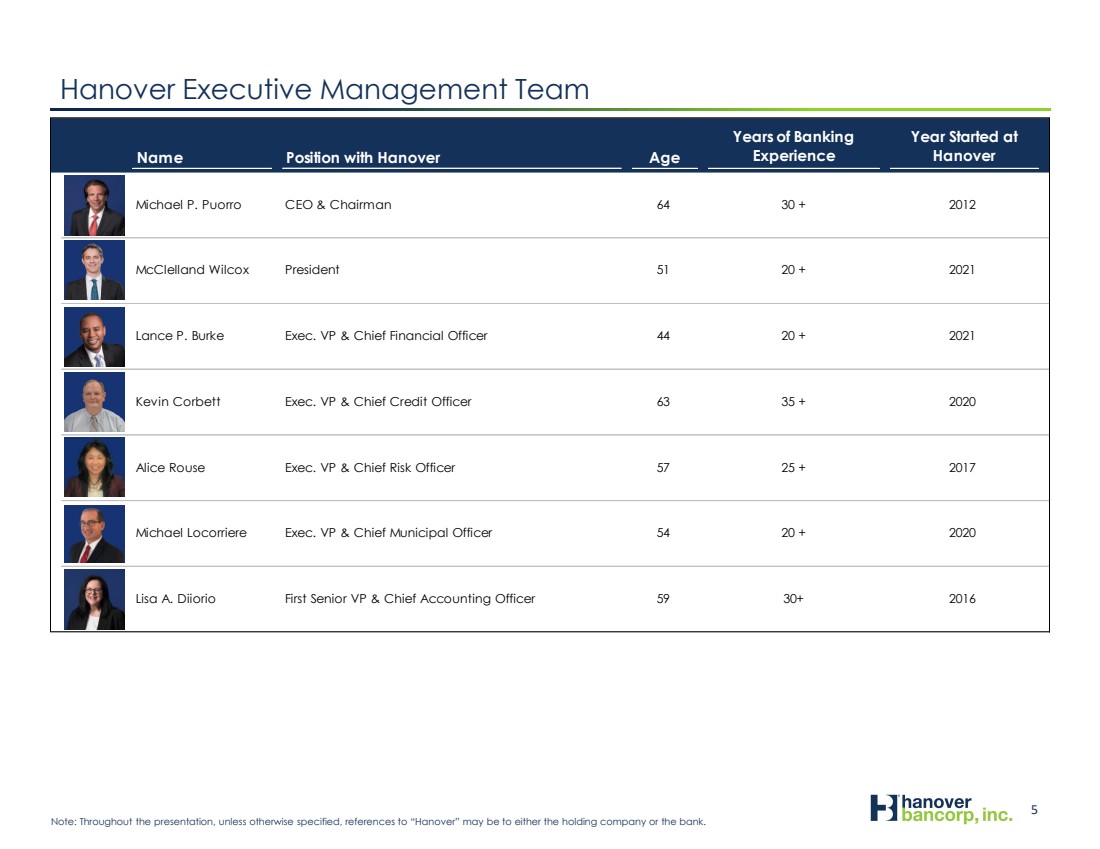Click start year "2012" in Puorro's row
The image size is (1100, 849).
(x=962, y=205)
